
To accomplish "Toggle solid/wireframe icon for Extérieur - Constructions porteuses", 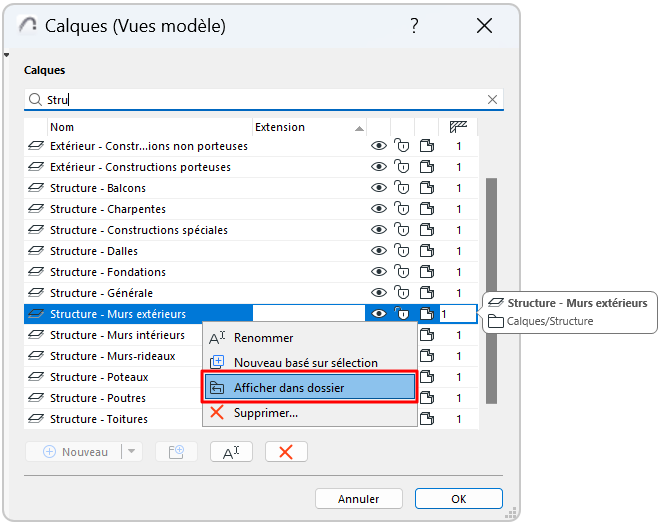I will (x=427, y=166).
